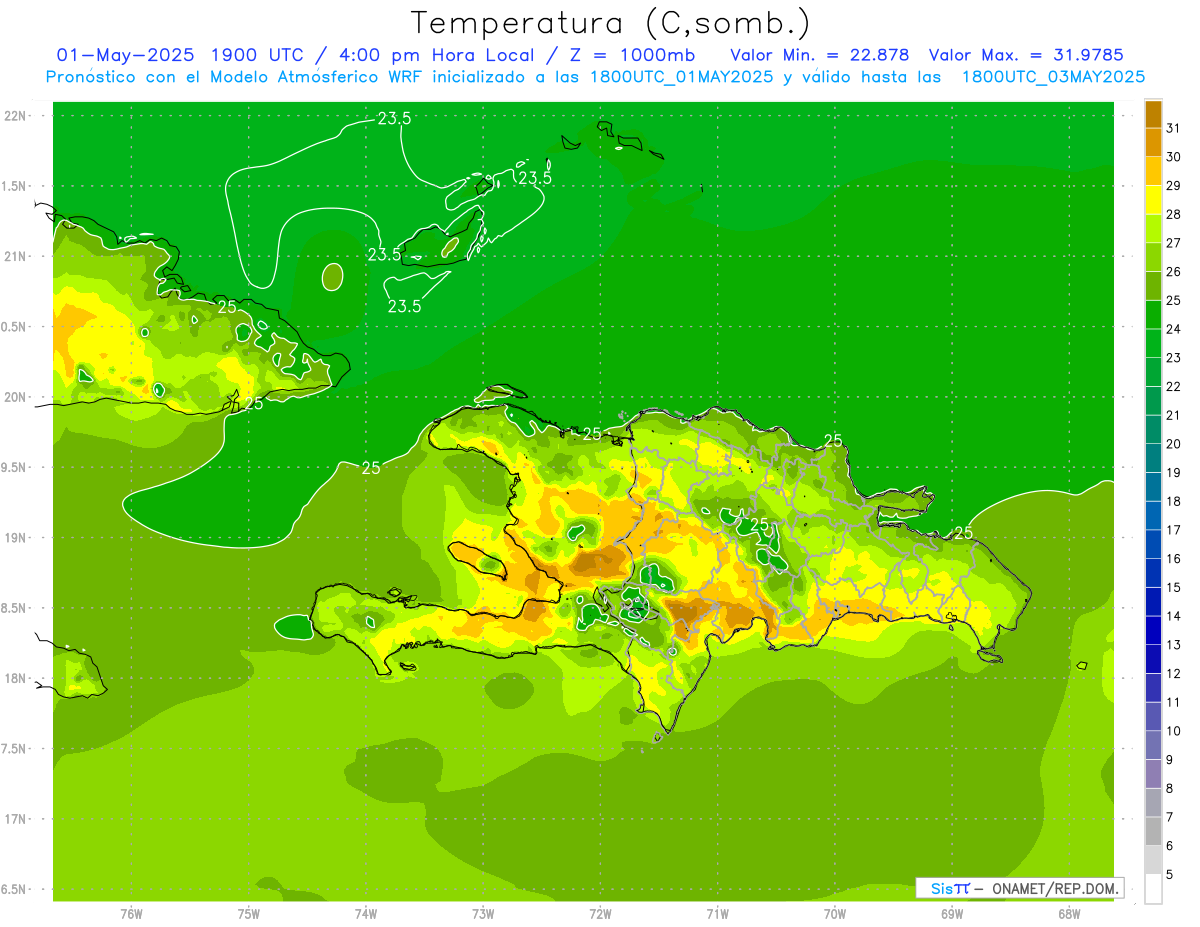
Task: Click the '28' color scale label
Action: pos(1174,214)
